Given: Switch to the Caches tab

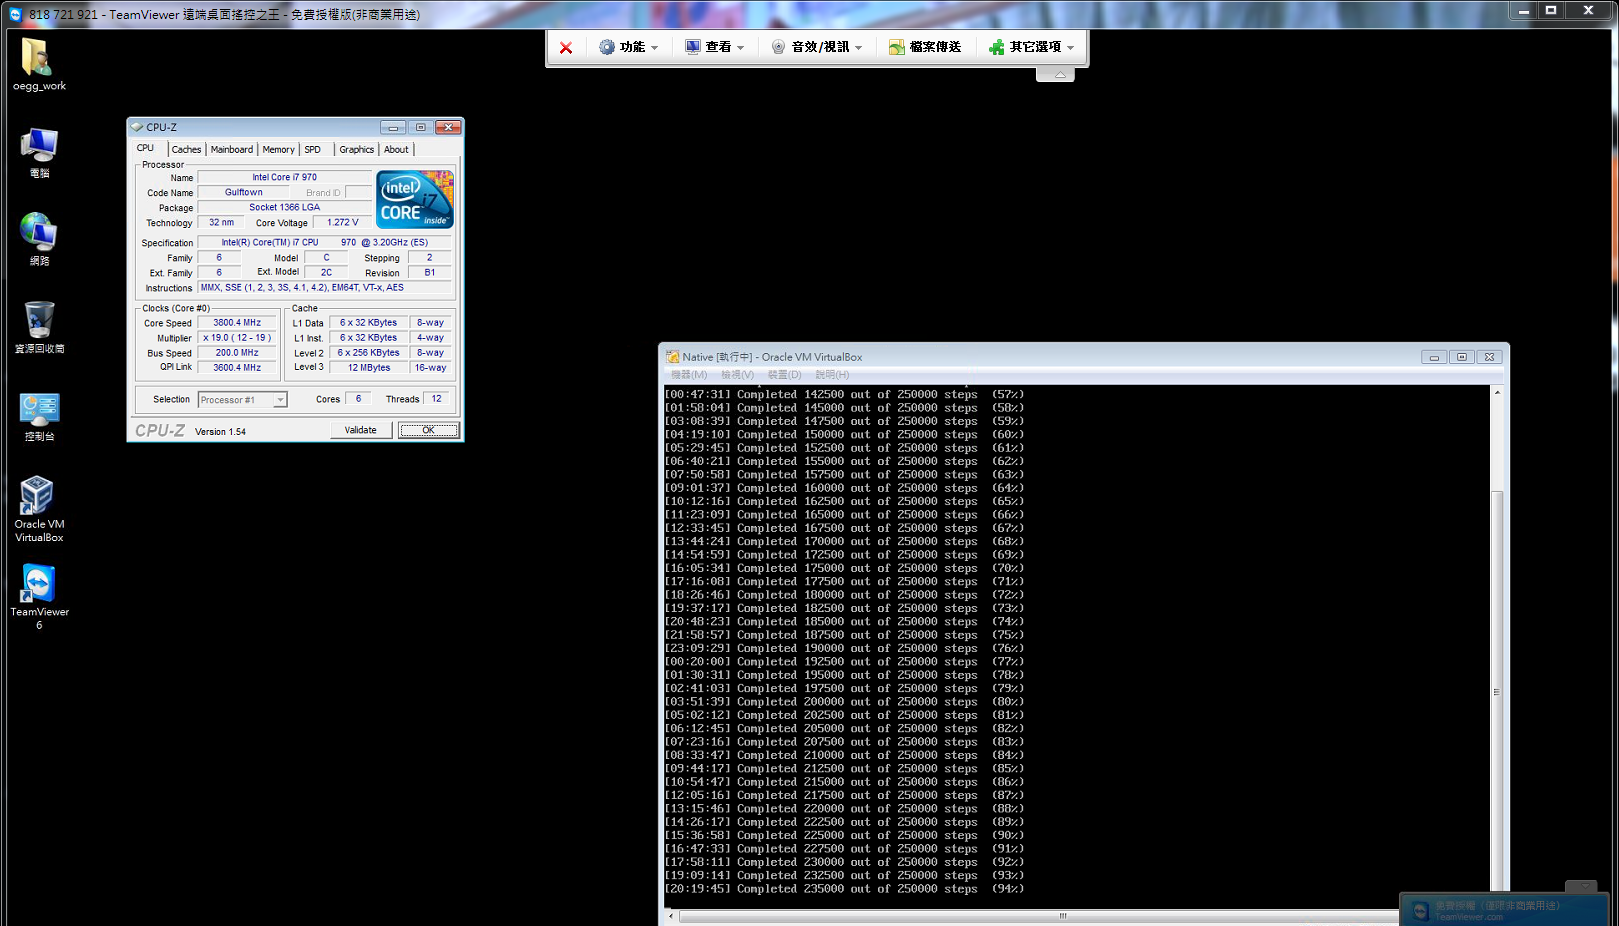Looking at the screenshot, I should coord(186,150).
